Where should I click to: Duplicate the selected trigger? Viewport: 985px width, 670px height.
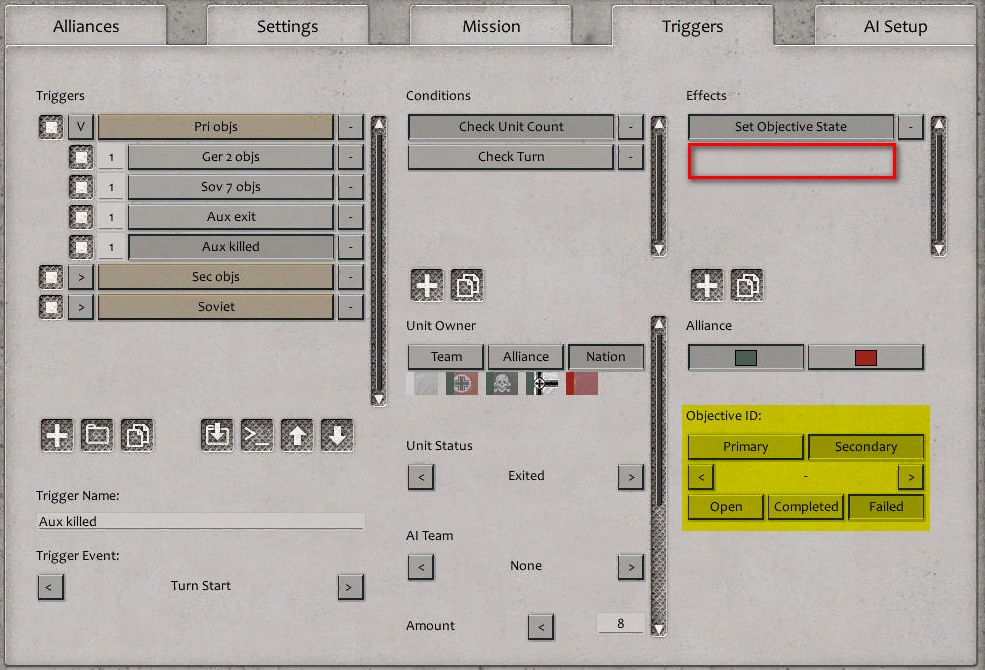click(137, 436)
